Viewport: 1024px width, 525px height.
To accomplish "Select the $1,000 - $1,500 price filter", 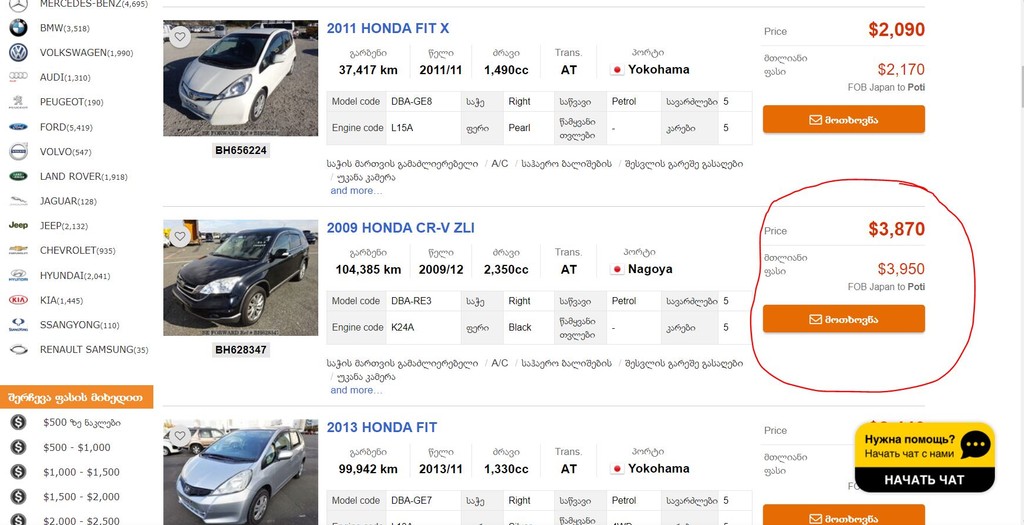I will (81, 472).
